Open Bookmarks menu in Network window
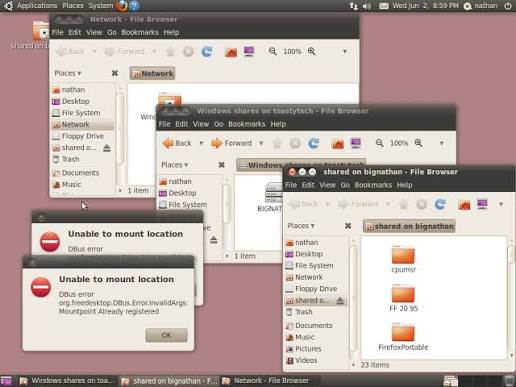 pyautogui.click(x=140, y=32)
